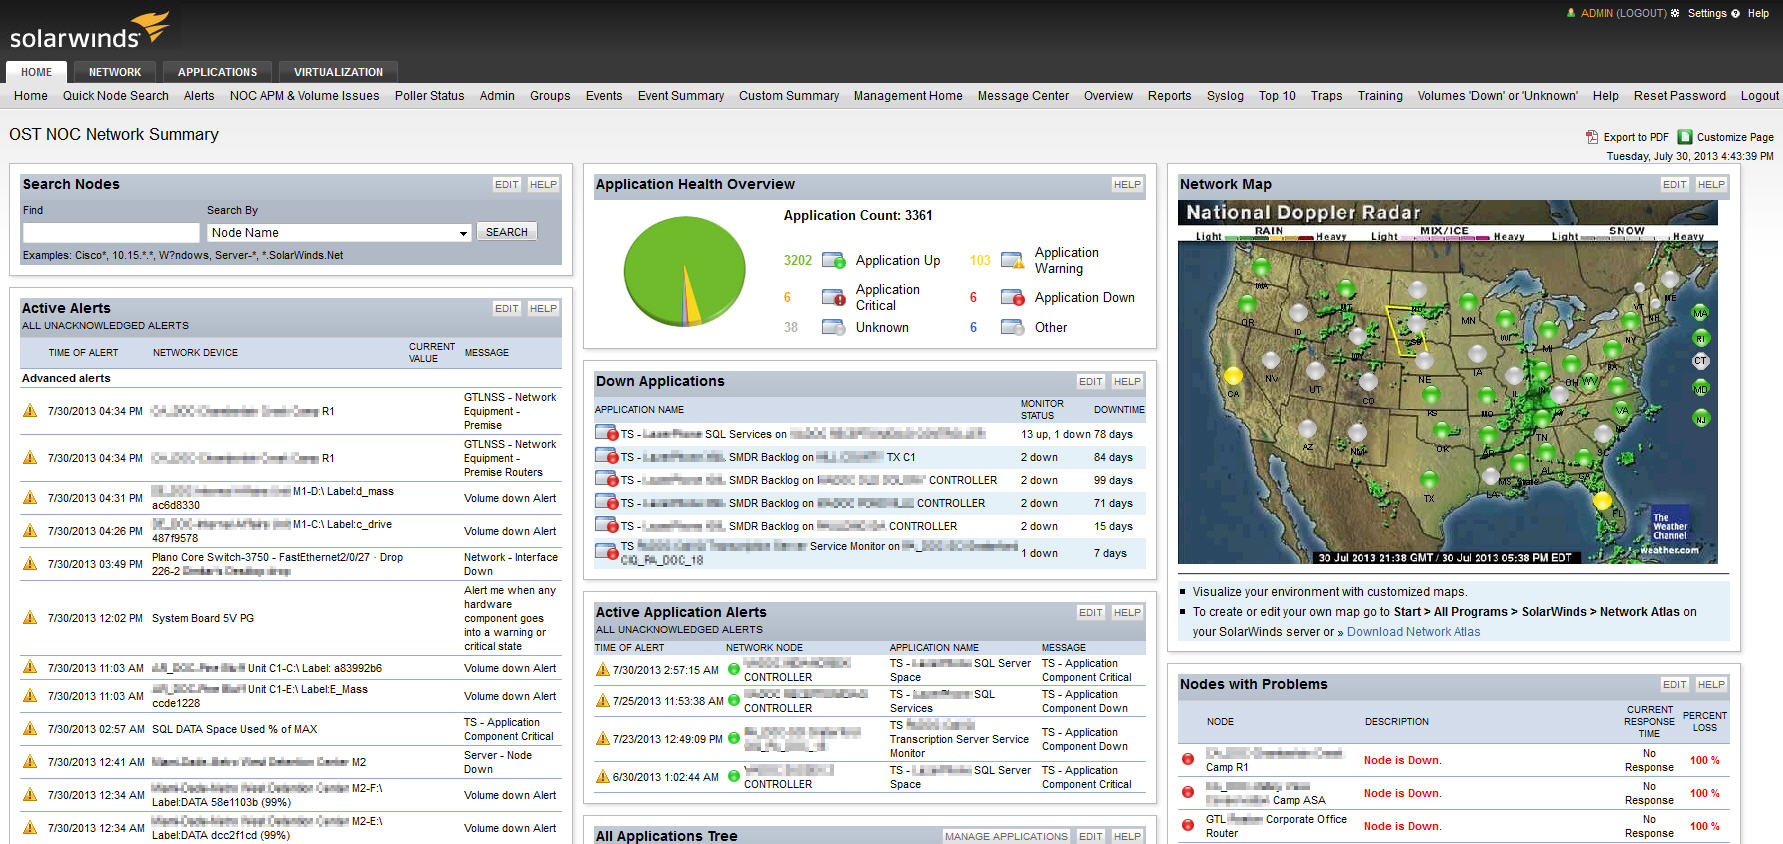Click EDIT on Active Application Alerts panel

tap(1091, 613)
